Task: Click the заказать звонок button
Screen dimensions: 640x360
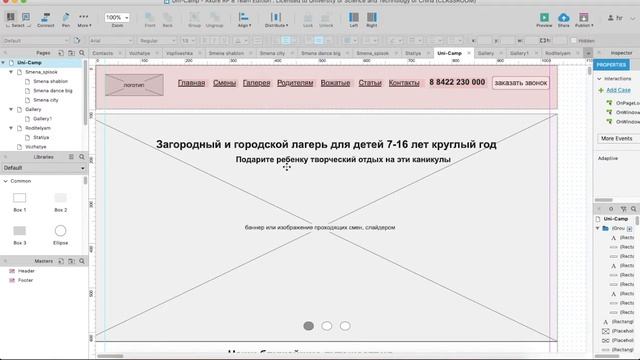Action: click(520, 83)
